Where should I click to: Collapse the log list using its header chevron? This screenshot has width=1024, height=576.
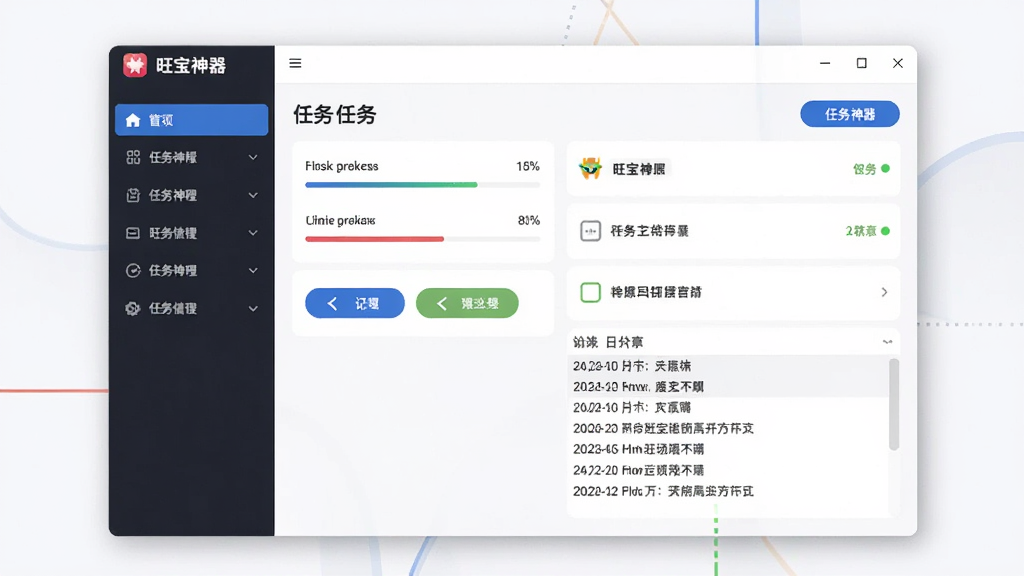click(x=888, y=342)
